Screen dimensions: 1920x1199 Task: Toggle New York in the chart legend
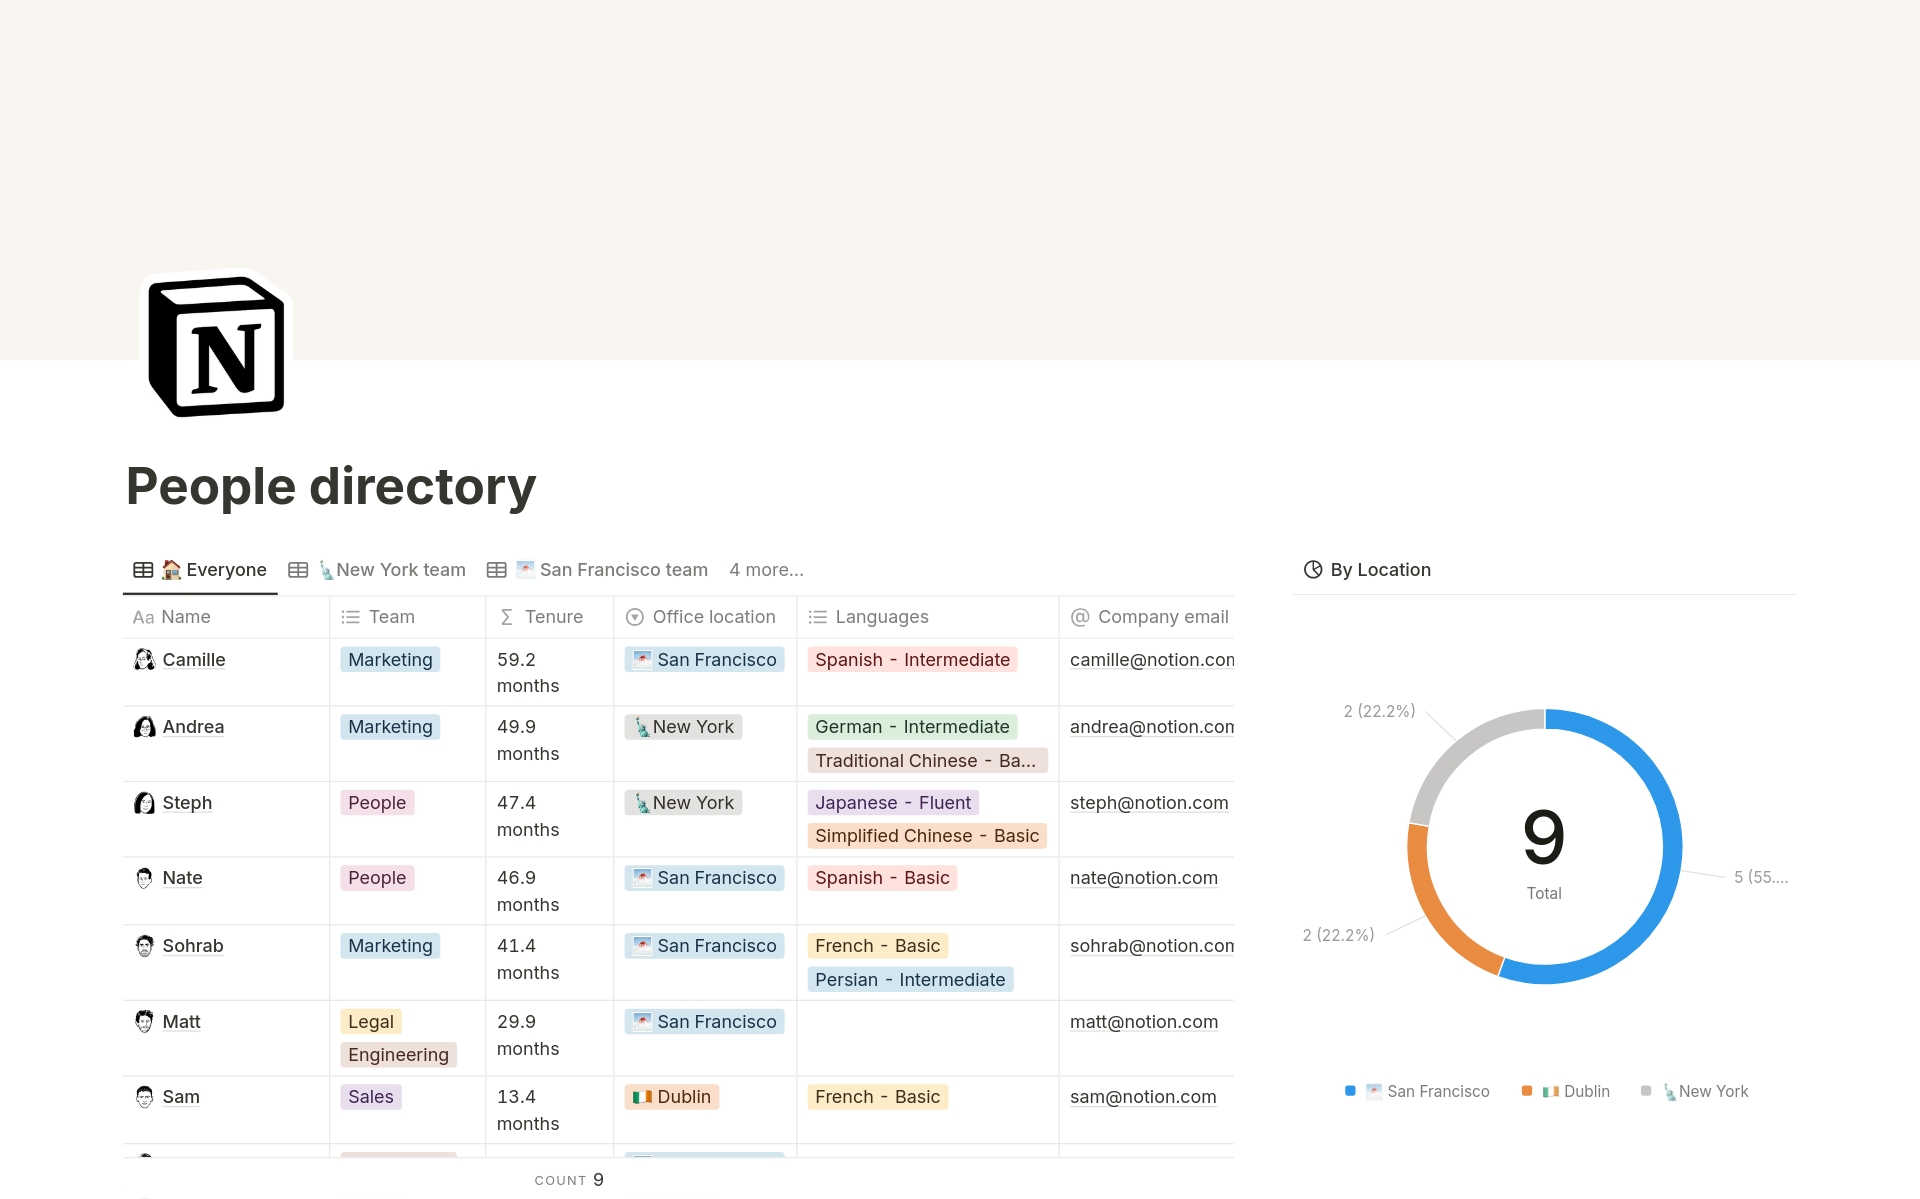coord(1695,1091)
